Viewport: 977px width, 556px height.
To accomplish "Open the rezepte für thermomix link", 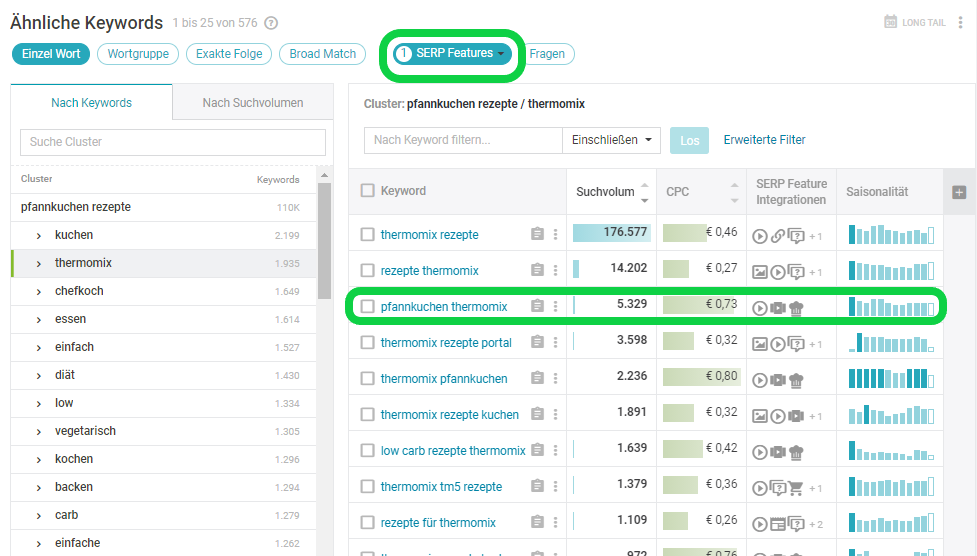I will tap(438, 522).
